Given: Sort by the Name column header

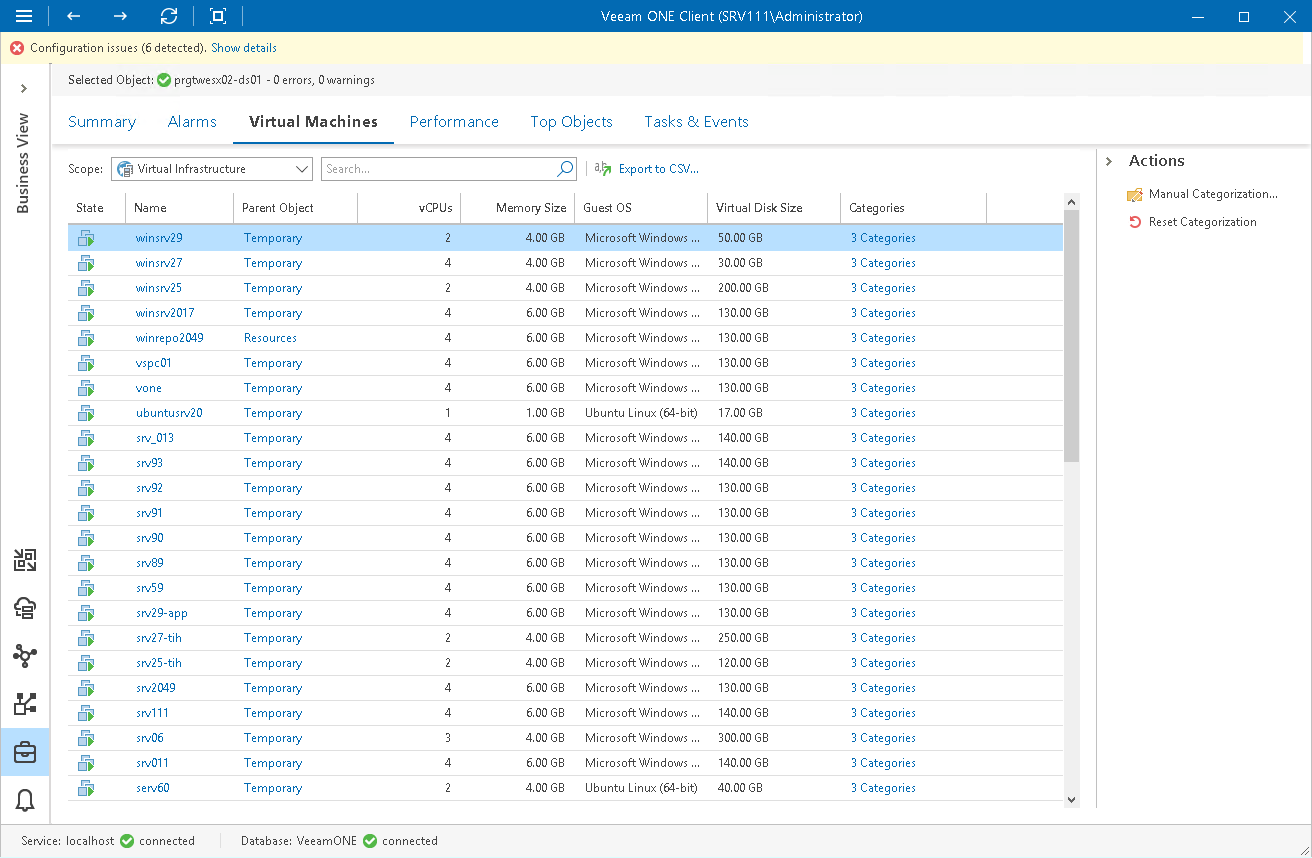Looking at the screenshot, I should 179,208.
